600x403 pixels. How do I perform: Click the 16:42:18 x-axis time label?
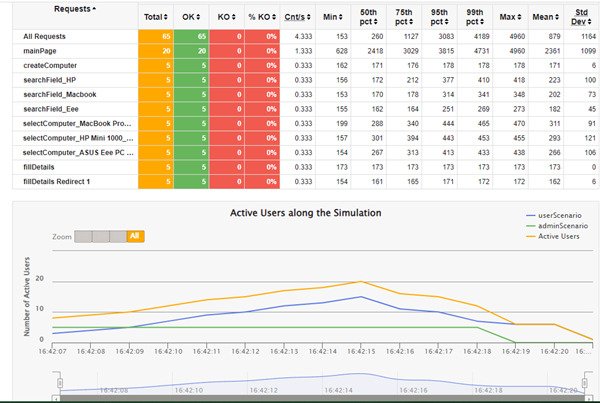coord(477,351)
